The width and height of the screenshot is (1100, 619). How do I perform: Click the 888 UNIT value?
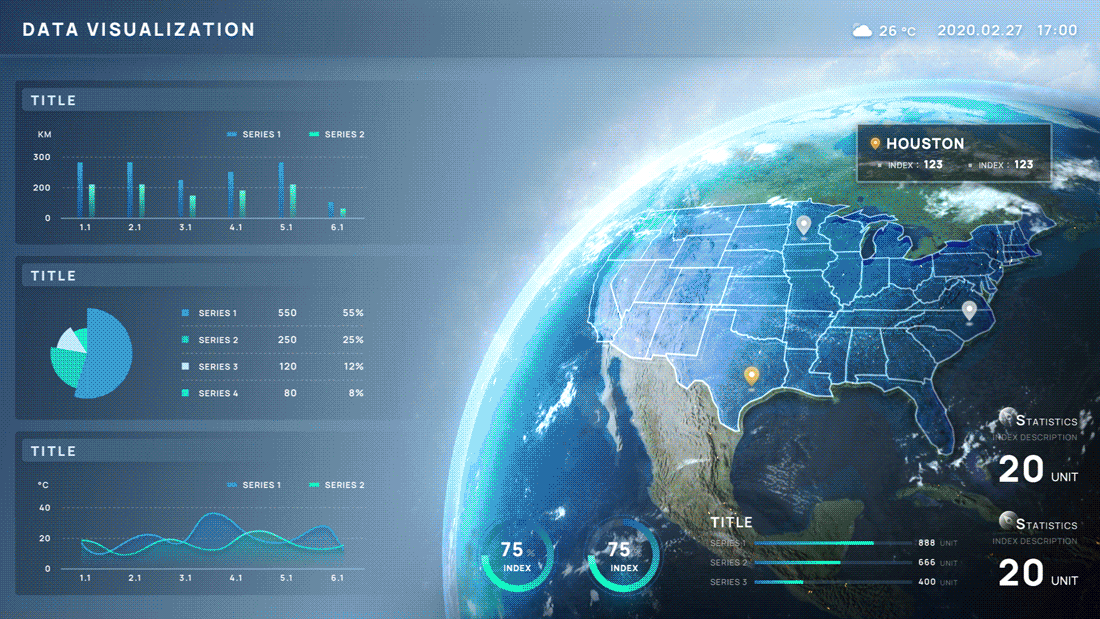point(938,543)
